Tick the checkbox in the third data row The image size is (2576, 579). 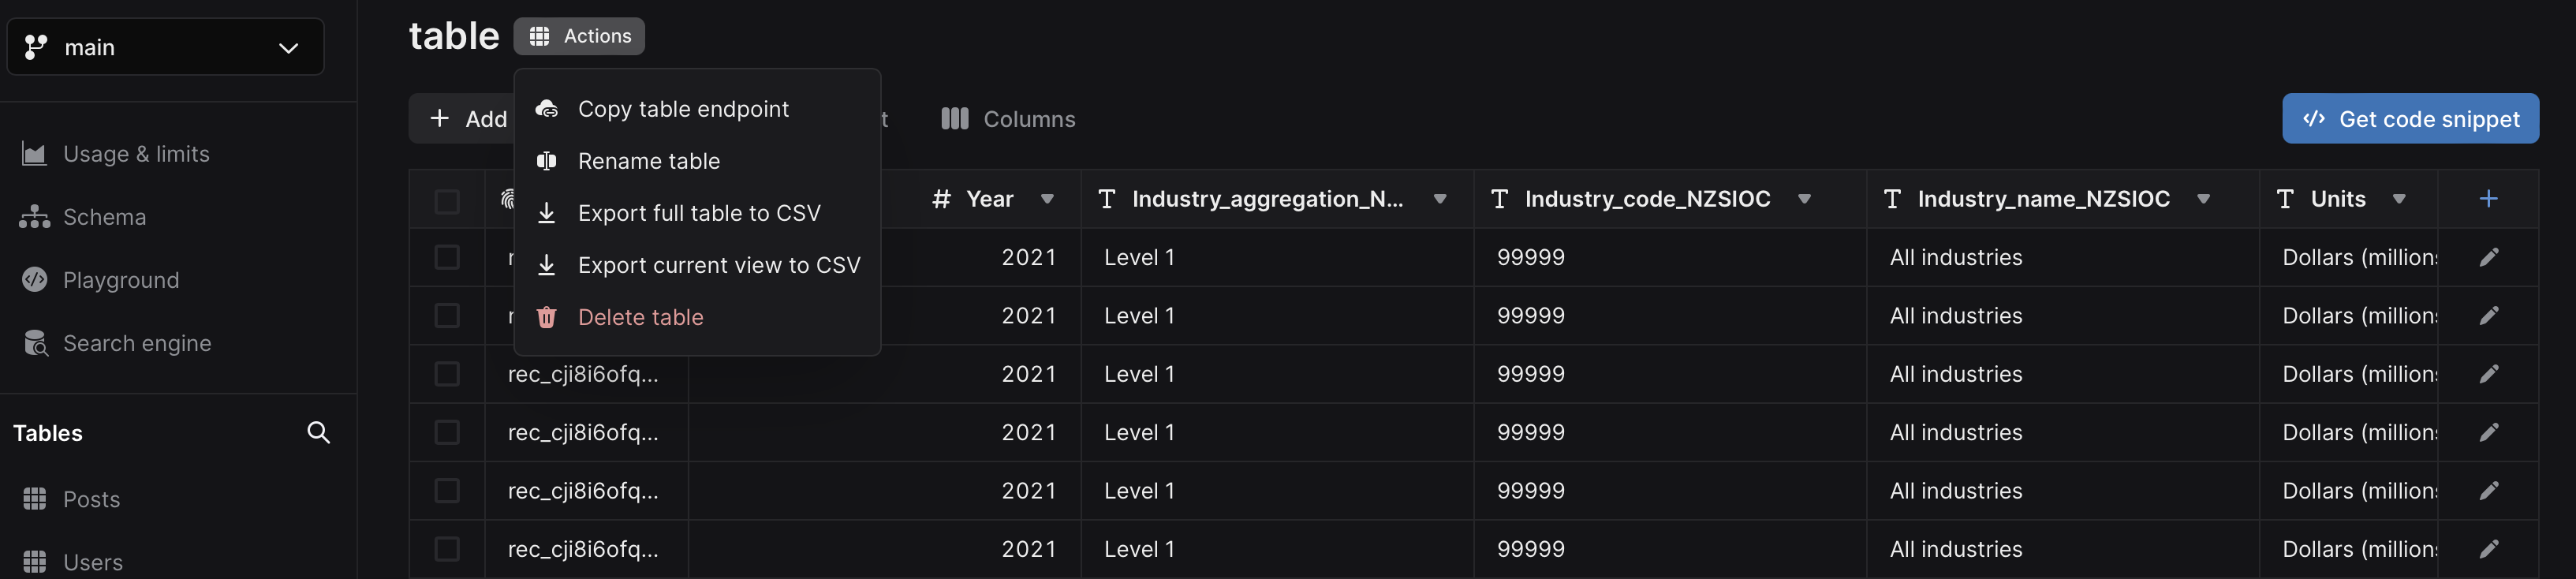click(447, 374)
